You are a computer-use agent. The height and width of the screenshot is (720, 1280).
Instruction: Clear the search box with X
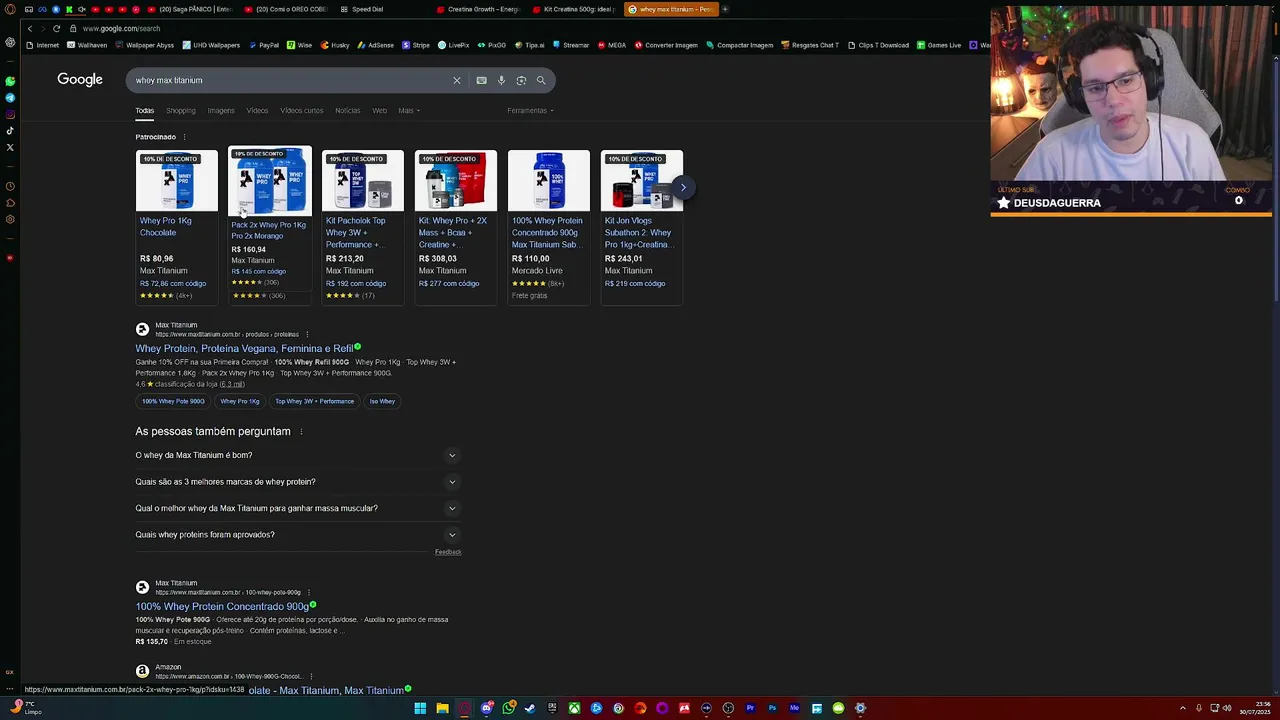tap(457, 80)
